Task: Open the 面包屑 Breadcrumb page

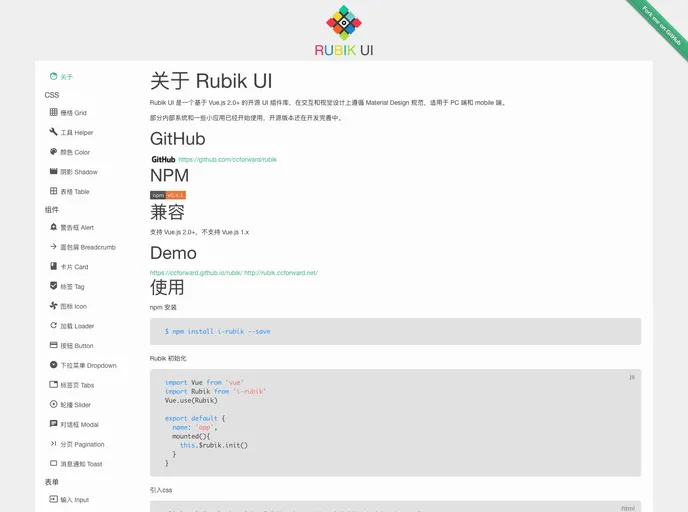Action: coord(88,247)
